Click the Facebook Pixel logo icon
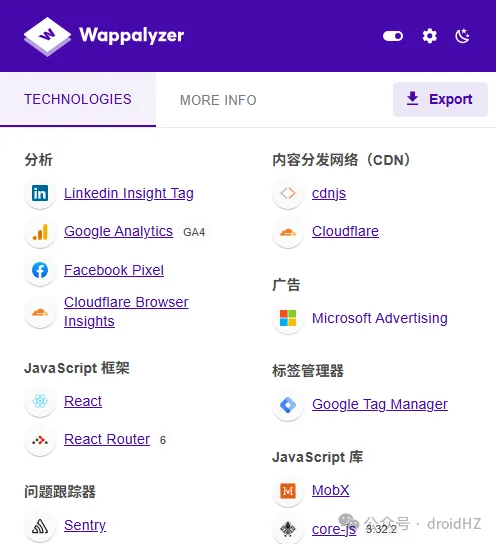 (40, 270)
